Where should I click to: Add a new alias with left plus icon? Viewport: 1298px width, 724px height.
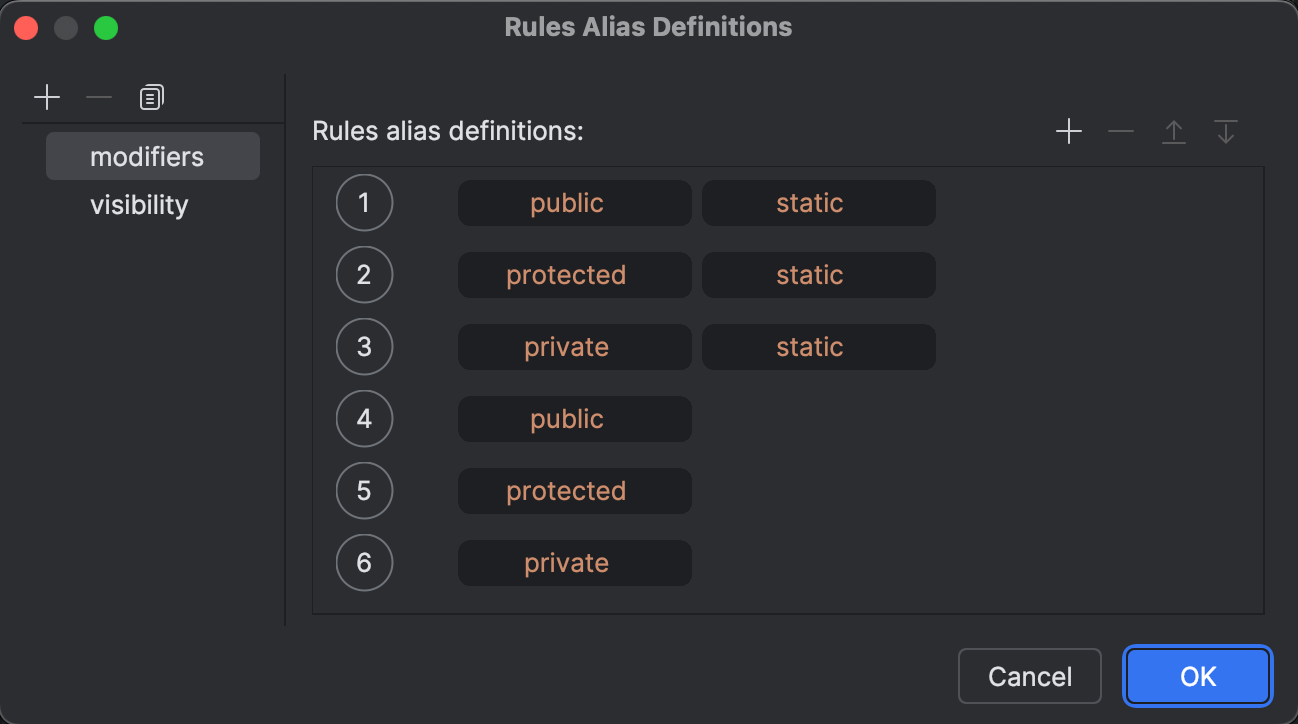pos(47,97)
